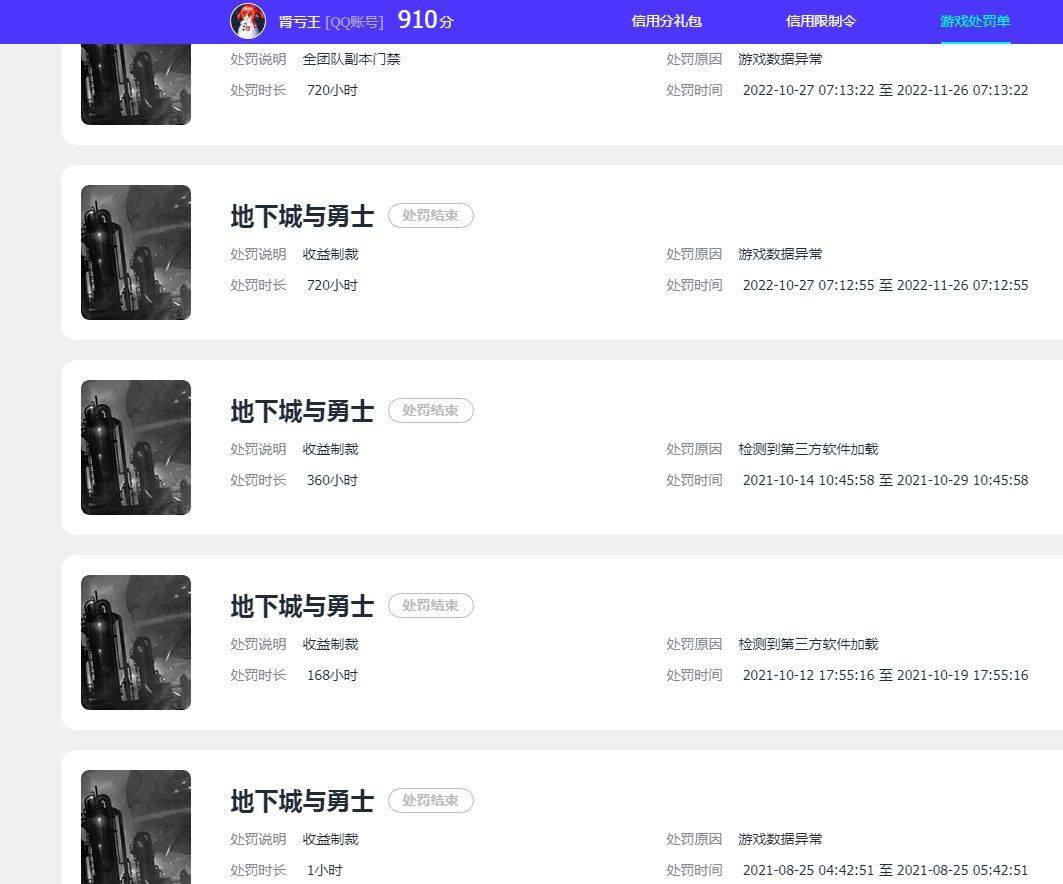Click the thumbnail on the 360小时 penalty entry
The image size is (1063, 884).
[135, 447]
